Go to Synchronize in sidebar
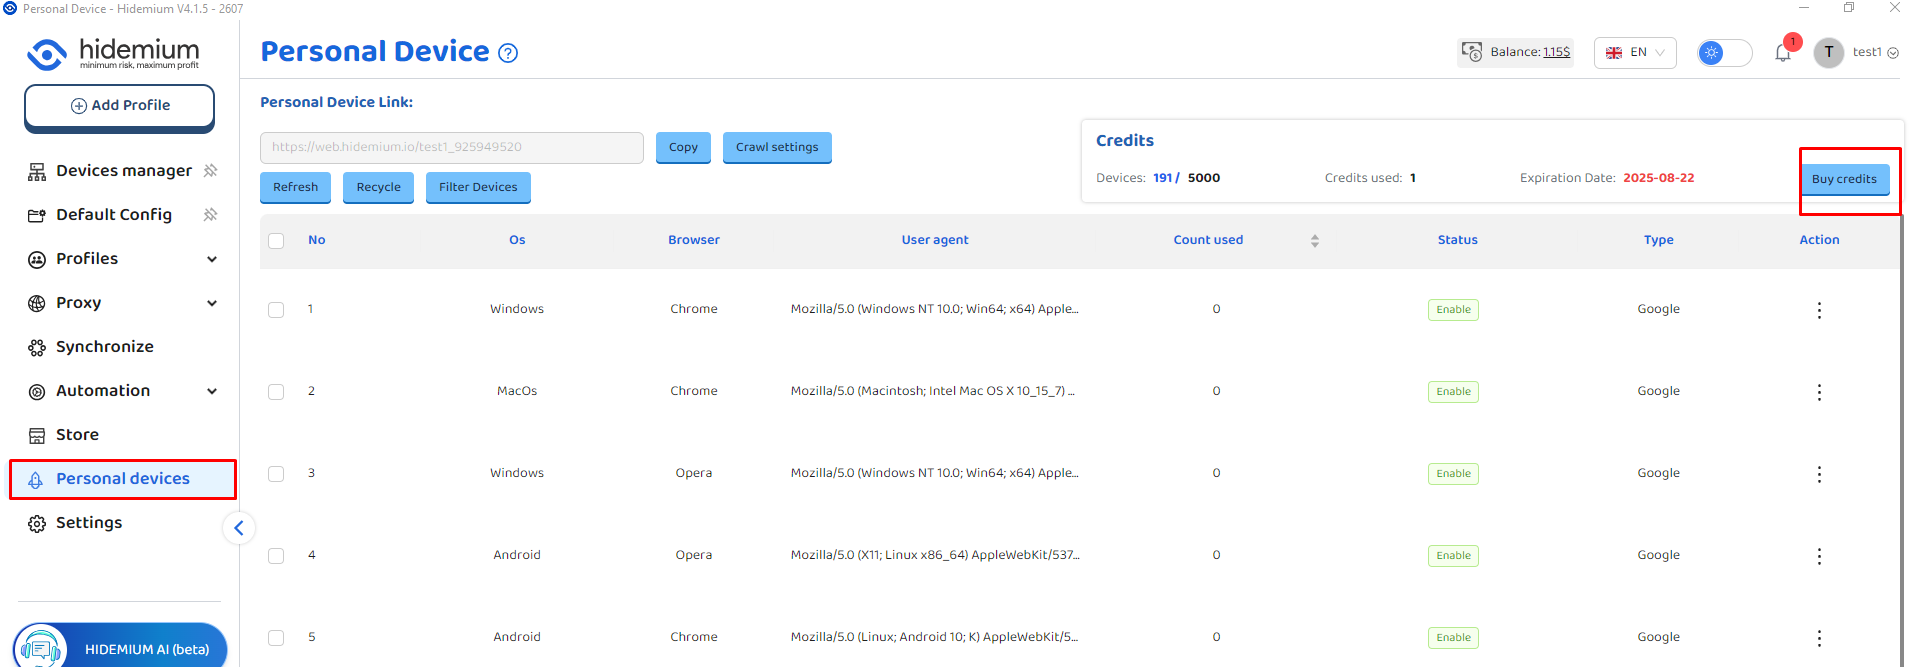1912x667 pixels. 104,347
